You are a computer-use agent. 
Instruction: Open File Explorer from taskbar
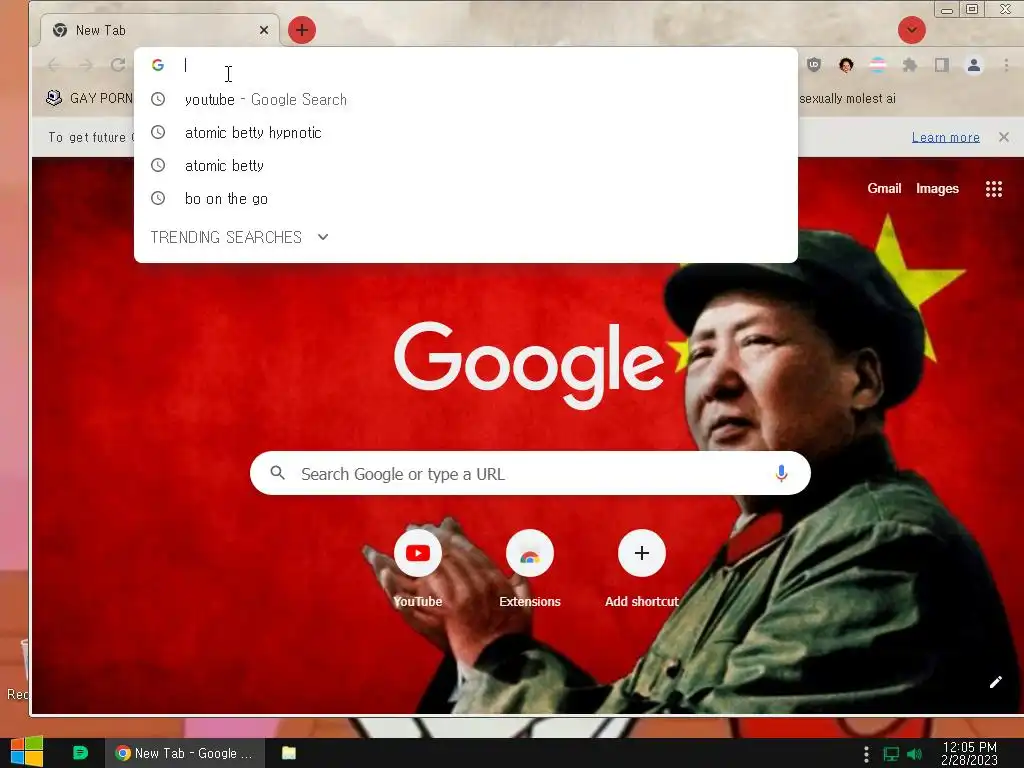tap(289, 753)
